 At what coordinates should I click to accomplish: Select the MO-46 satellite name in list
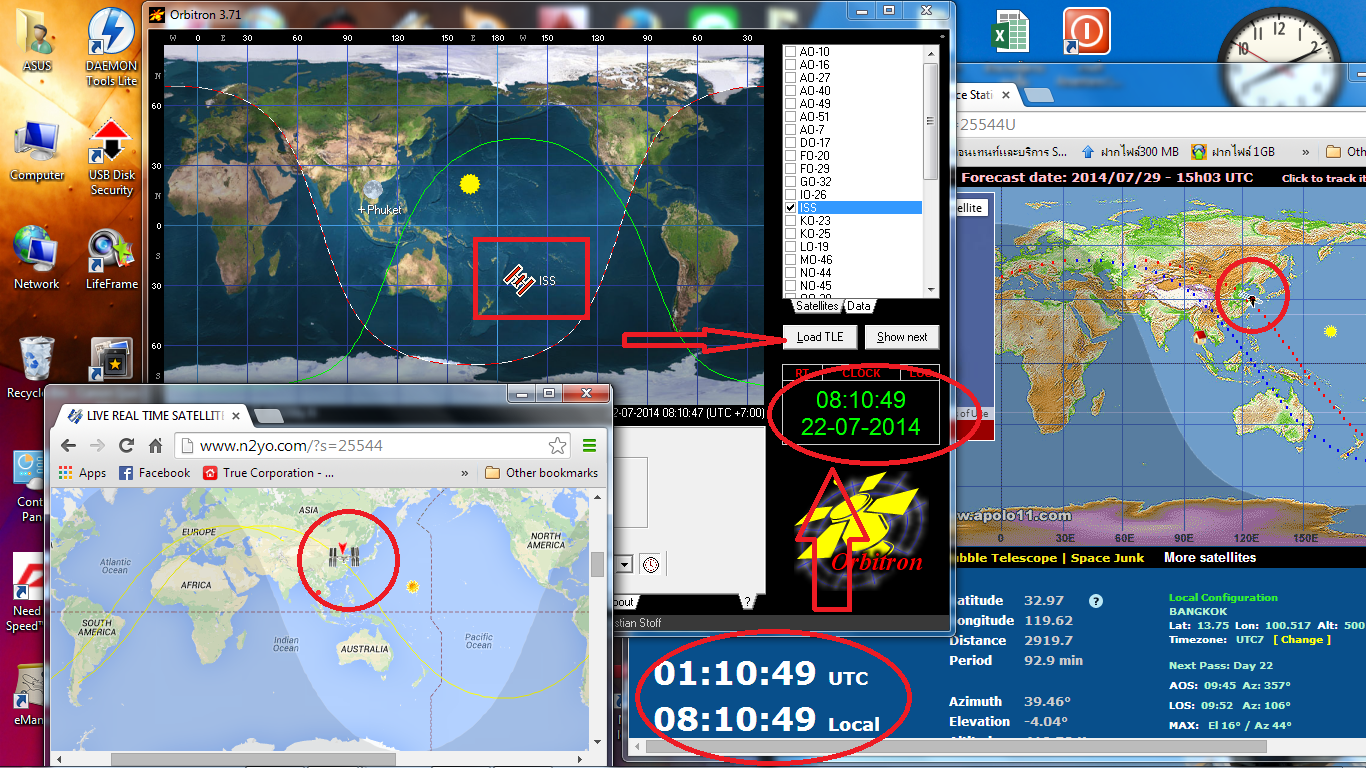point(815,260)
